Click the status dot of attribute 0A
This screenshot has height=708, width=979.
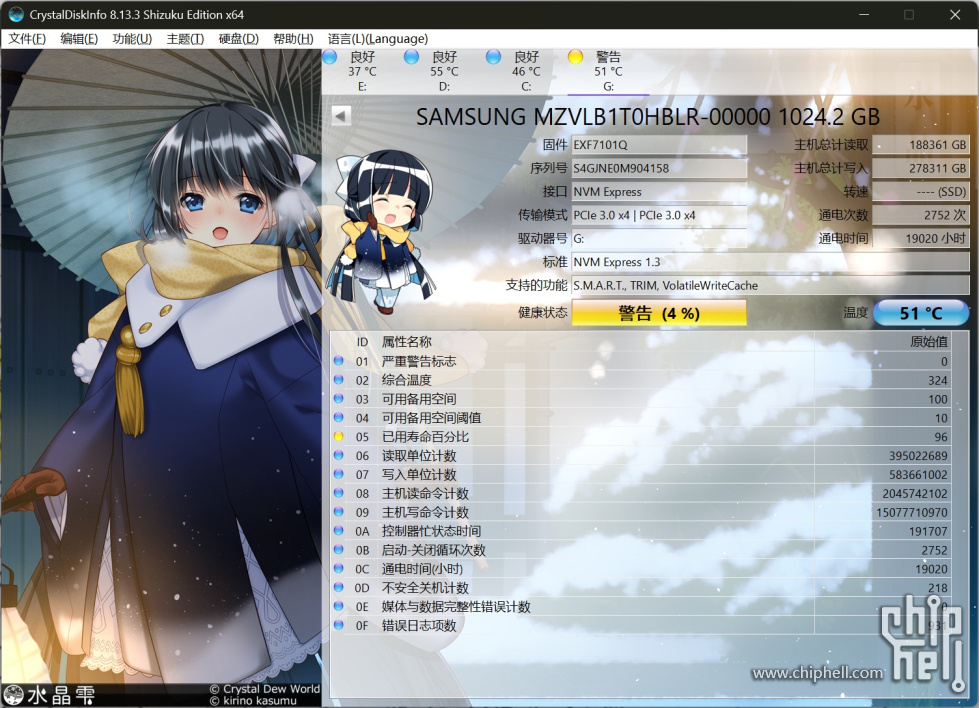(x=339, y=531)
